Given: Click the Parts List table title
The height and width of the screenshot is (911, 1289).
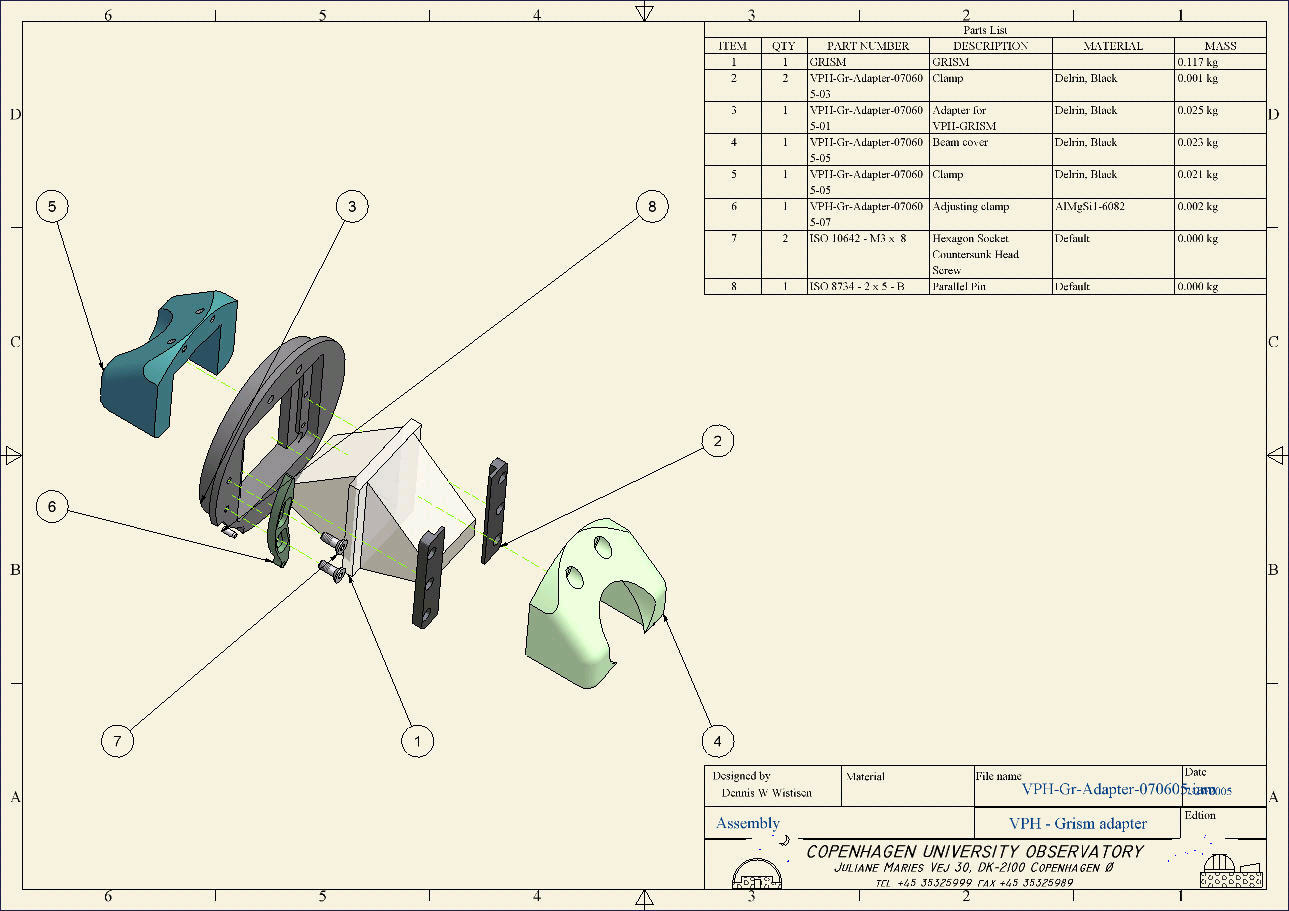Looking at the screenshot, I should [985, 30].
